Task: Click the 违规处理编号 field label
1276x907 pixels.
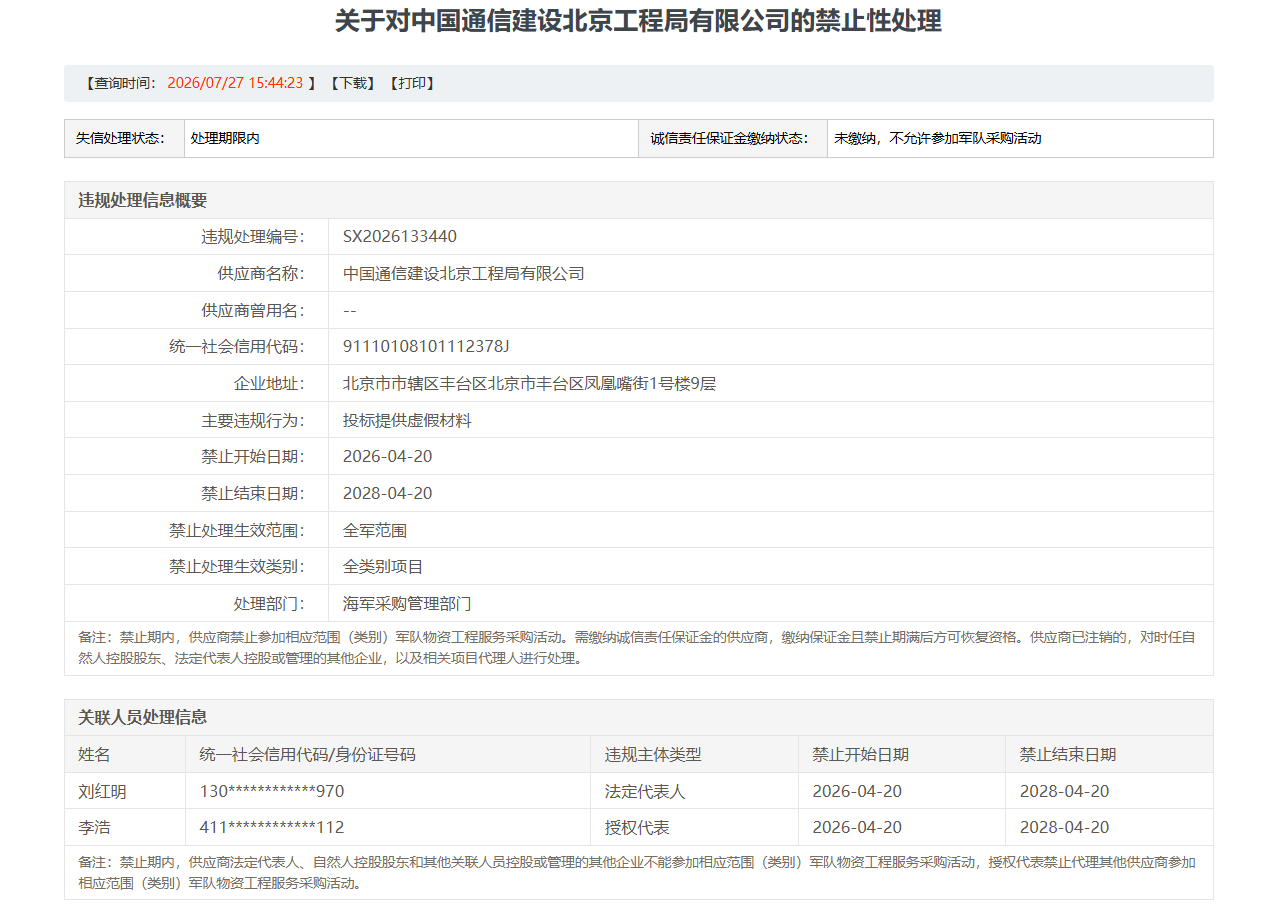Action: pyautogui.click(x=253, y=237)
